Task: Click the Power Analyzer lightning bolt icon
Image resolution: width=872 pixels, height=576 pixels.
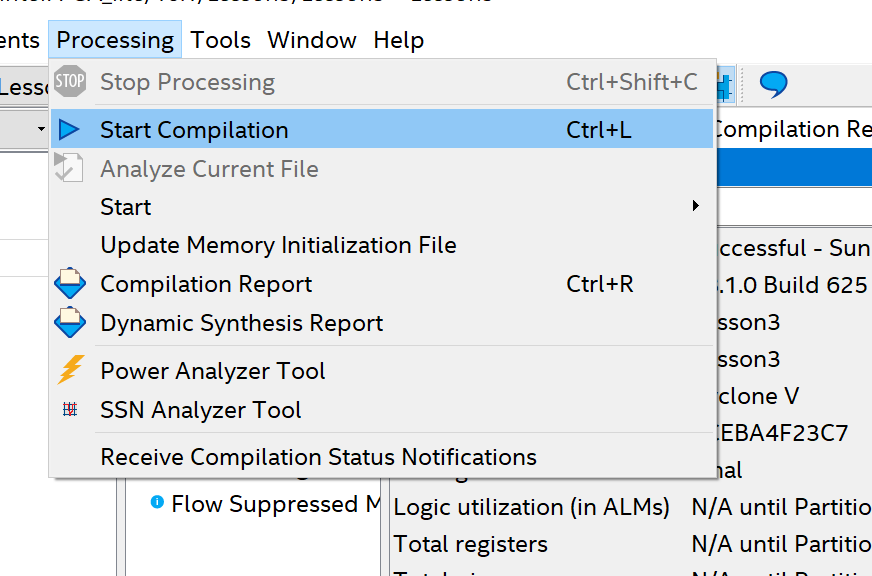Action: [70, 371]
